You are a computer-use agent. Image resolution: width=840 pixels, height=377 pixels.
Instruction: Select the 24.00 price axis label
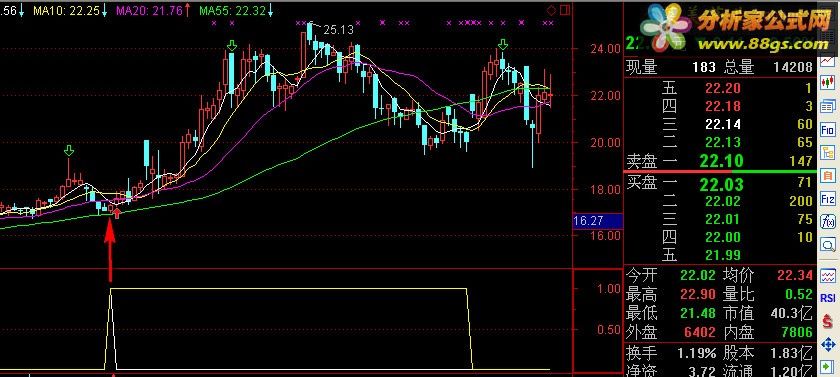coord(605,49)
